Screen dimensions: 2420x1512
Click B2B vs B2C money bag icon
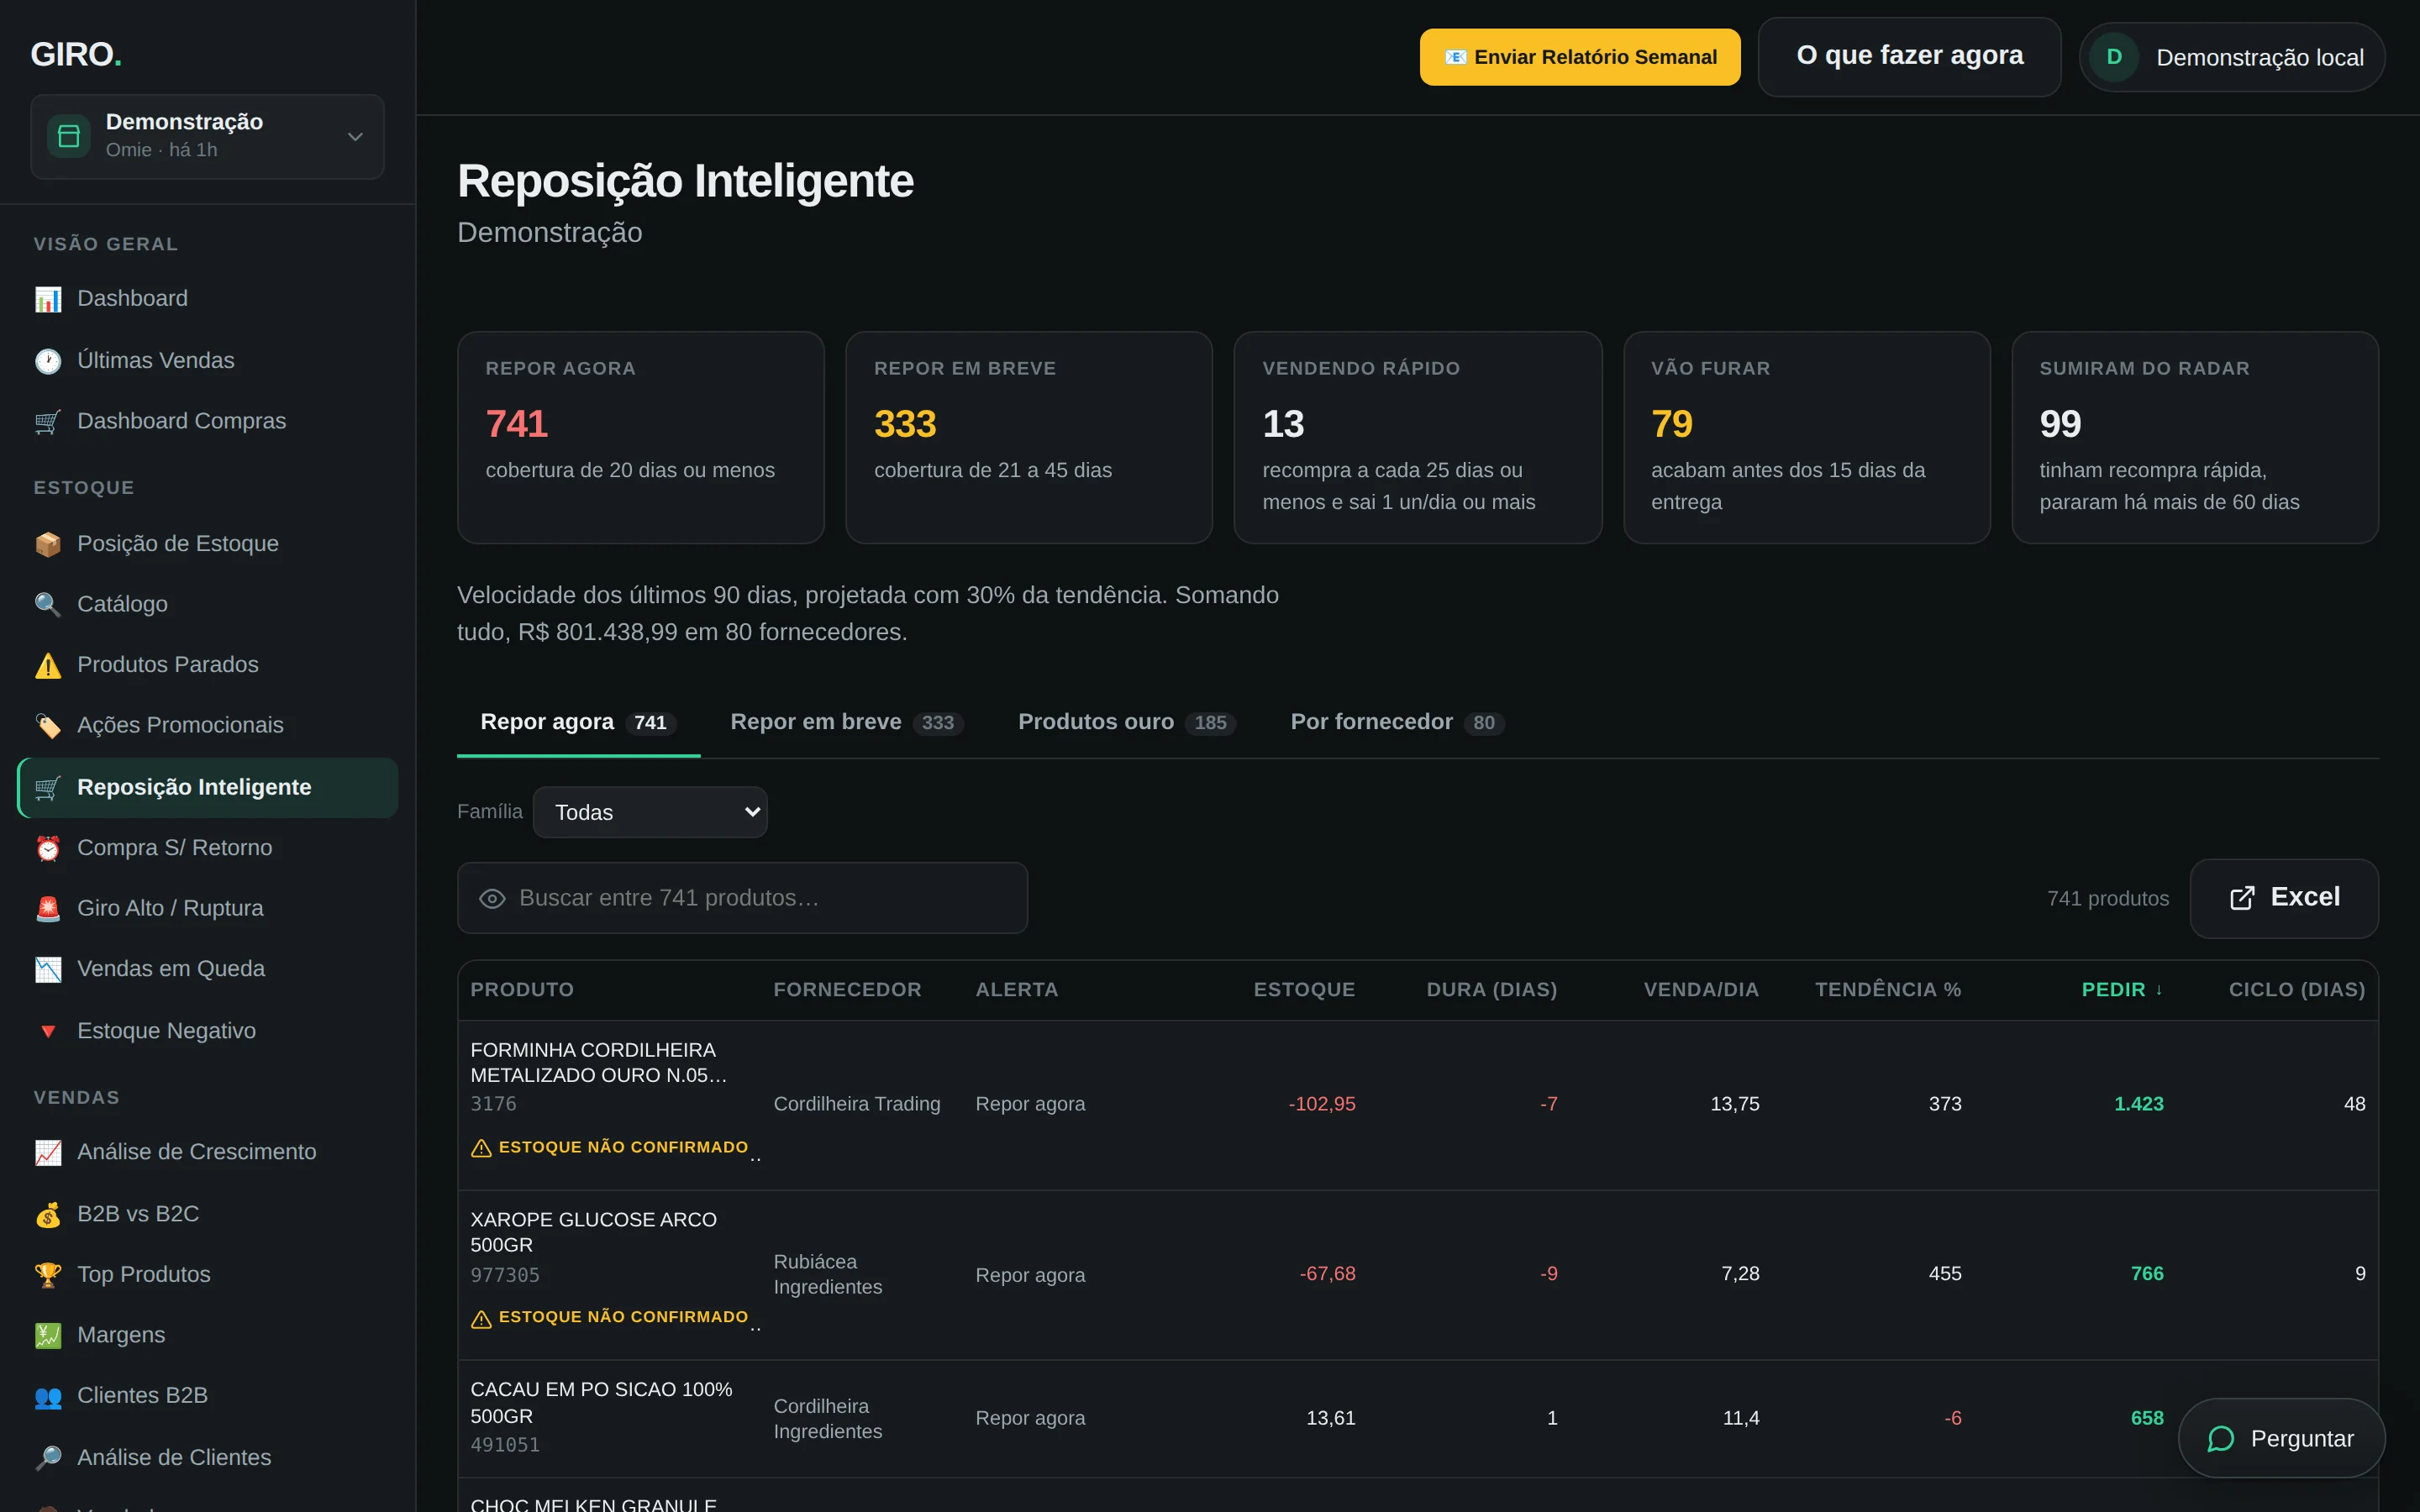[x=48, y=1214]
